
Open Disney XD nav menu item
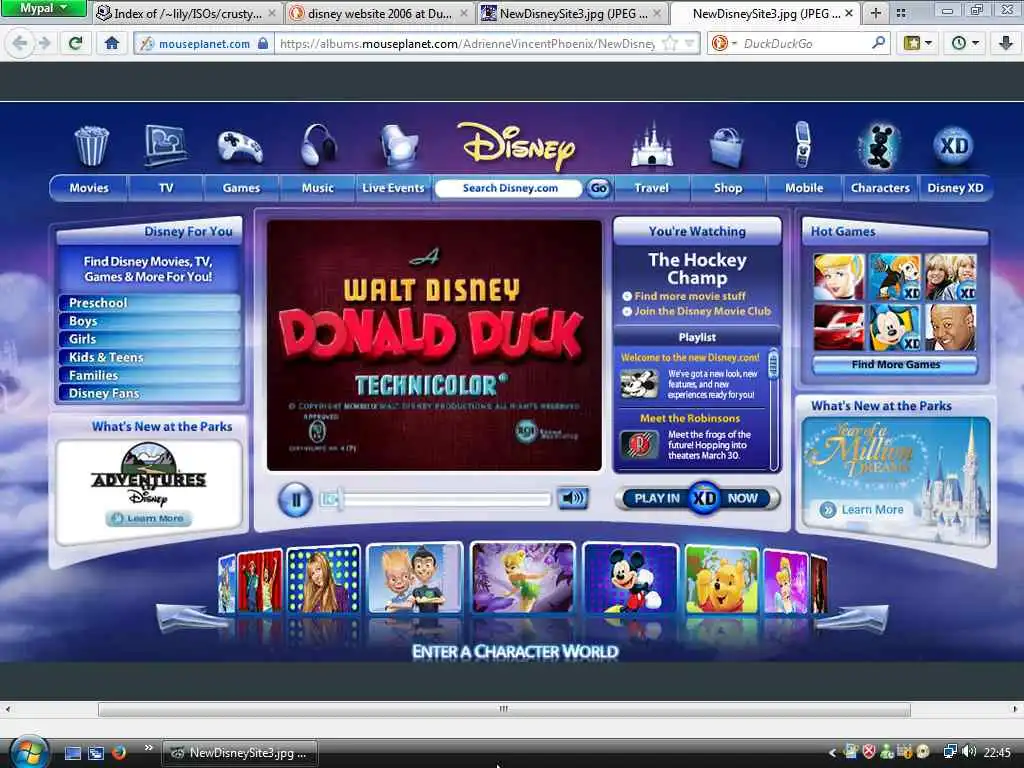pyautogui.click(x=955, y=188)
